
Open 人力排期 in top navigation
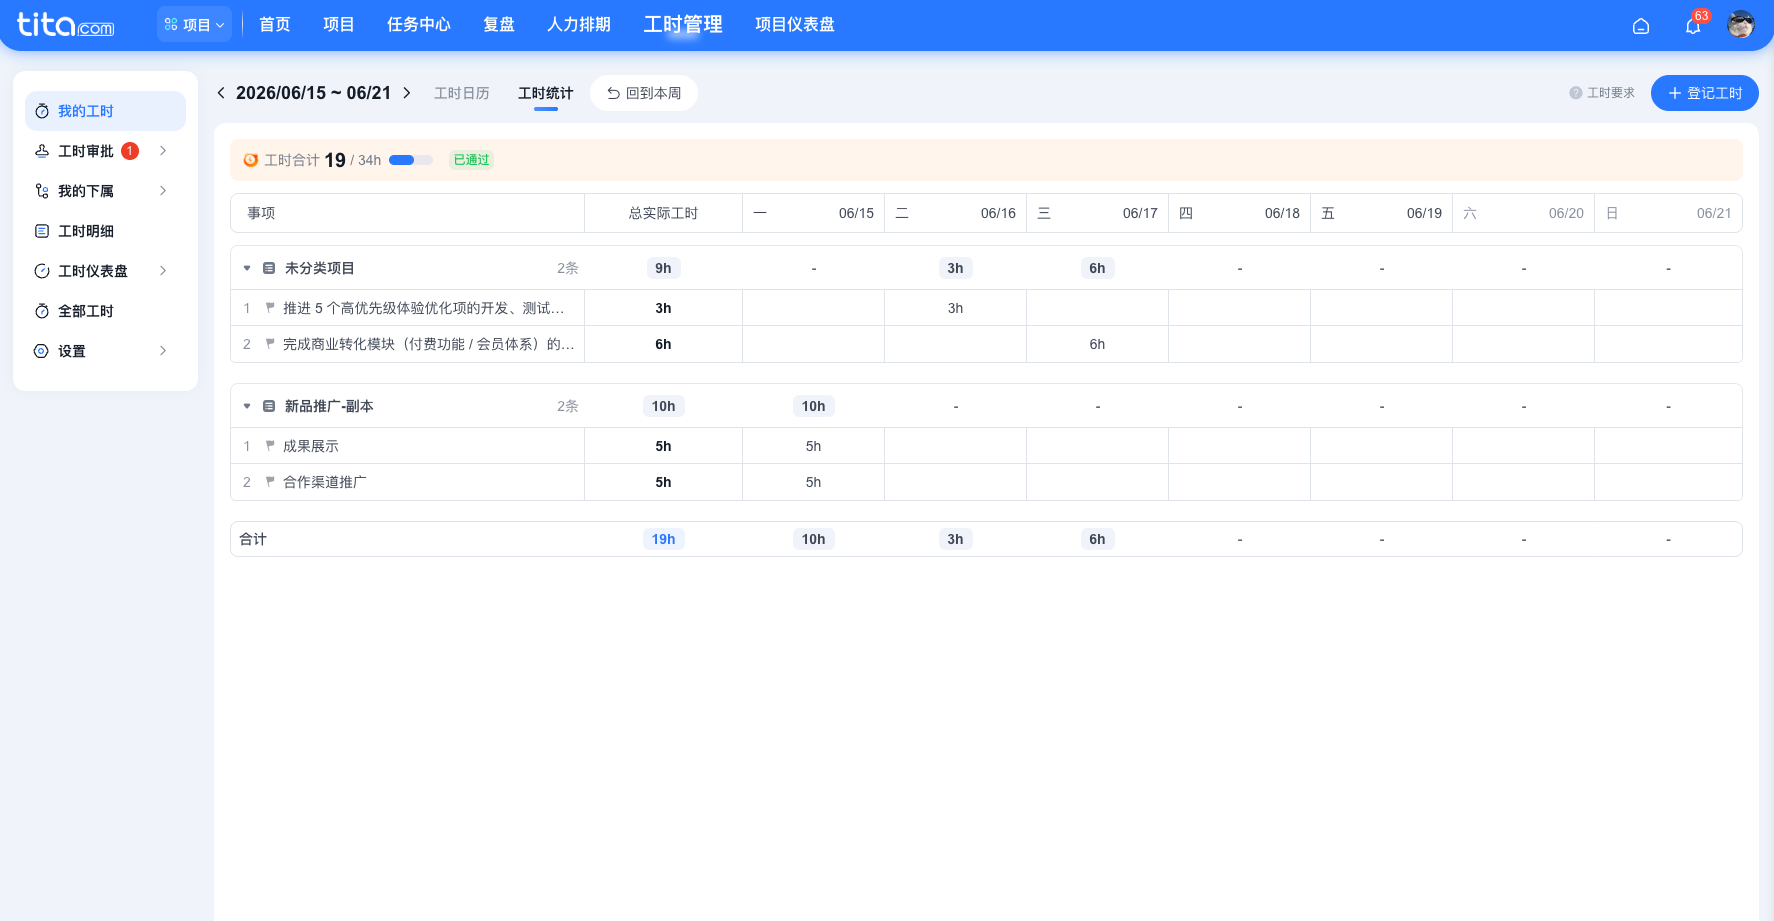click(x=579, y=24)
